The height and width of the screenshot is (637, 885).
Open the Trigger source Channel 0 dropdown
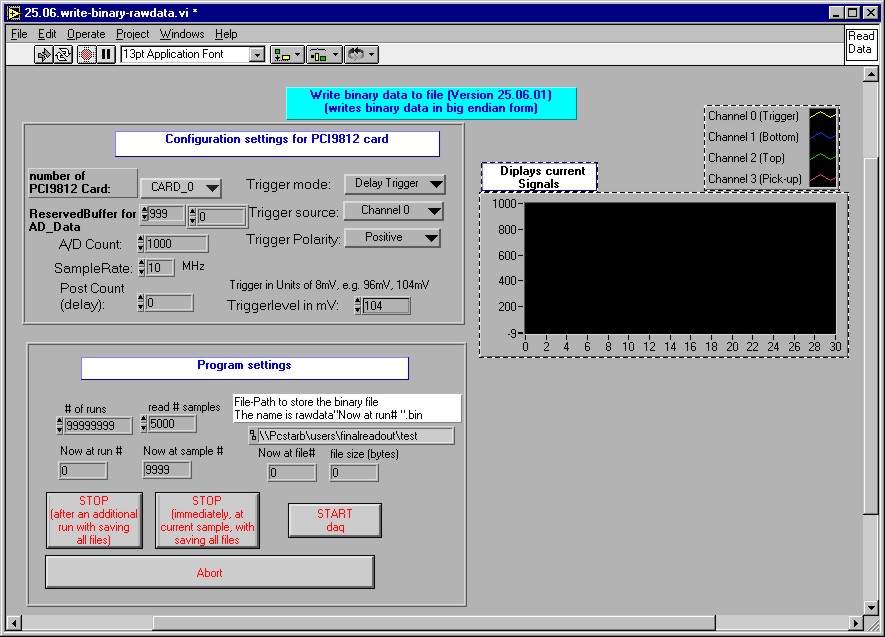393,210
